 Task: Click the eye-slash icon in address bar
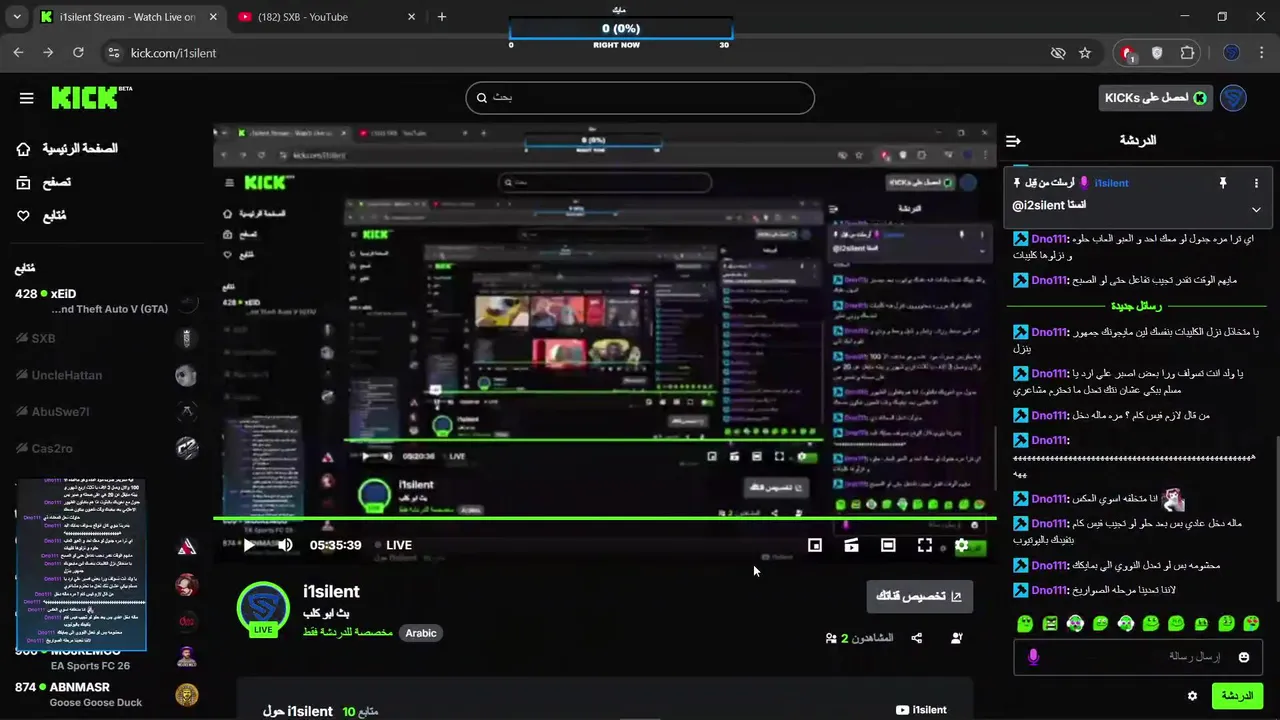pyautogui.click(x=1058, y=53)
